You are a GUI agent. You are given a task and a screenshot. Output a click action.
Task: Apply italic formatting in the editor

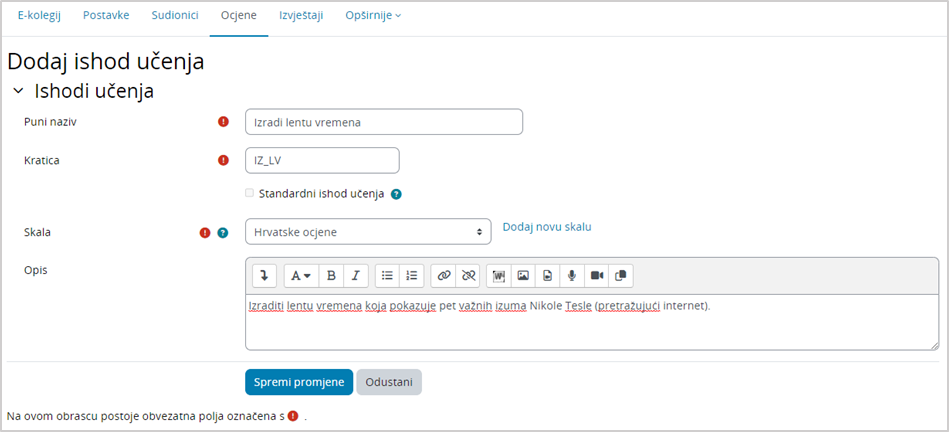(x=355, y=276)
